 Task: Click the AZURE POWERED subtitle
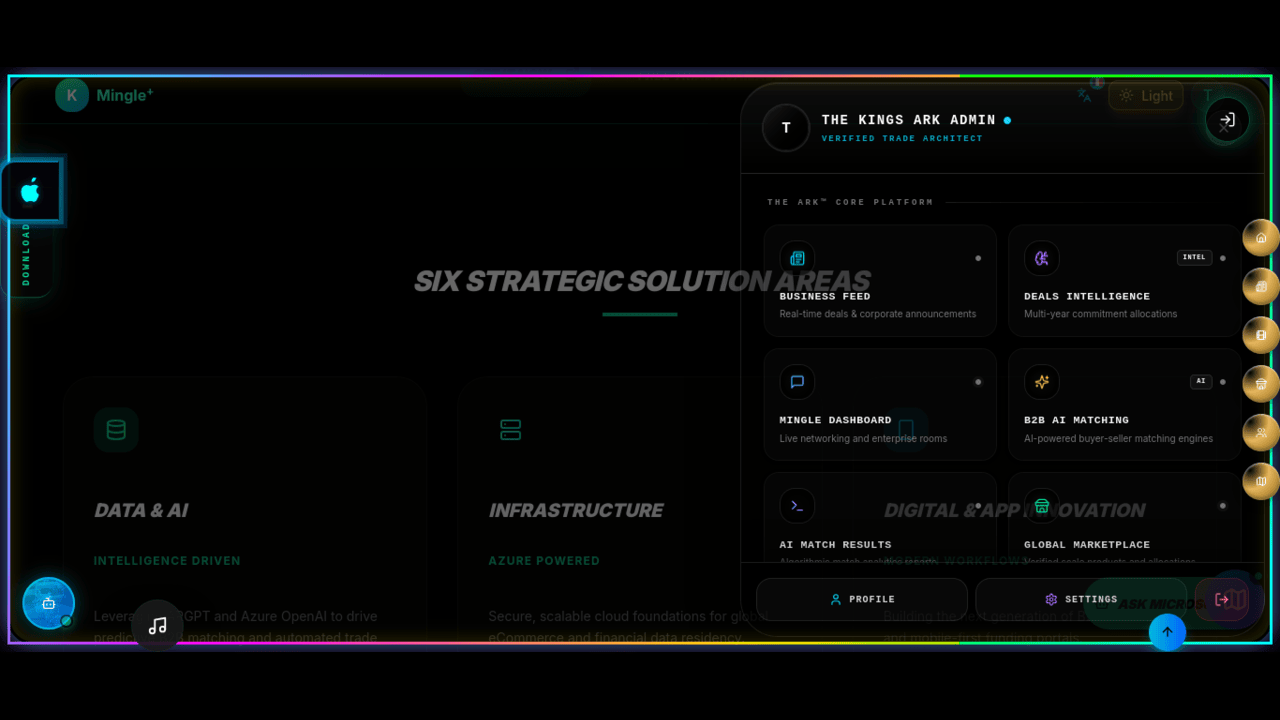pyautogui.click(x=544, y=561)
